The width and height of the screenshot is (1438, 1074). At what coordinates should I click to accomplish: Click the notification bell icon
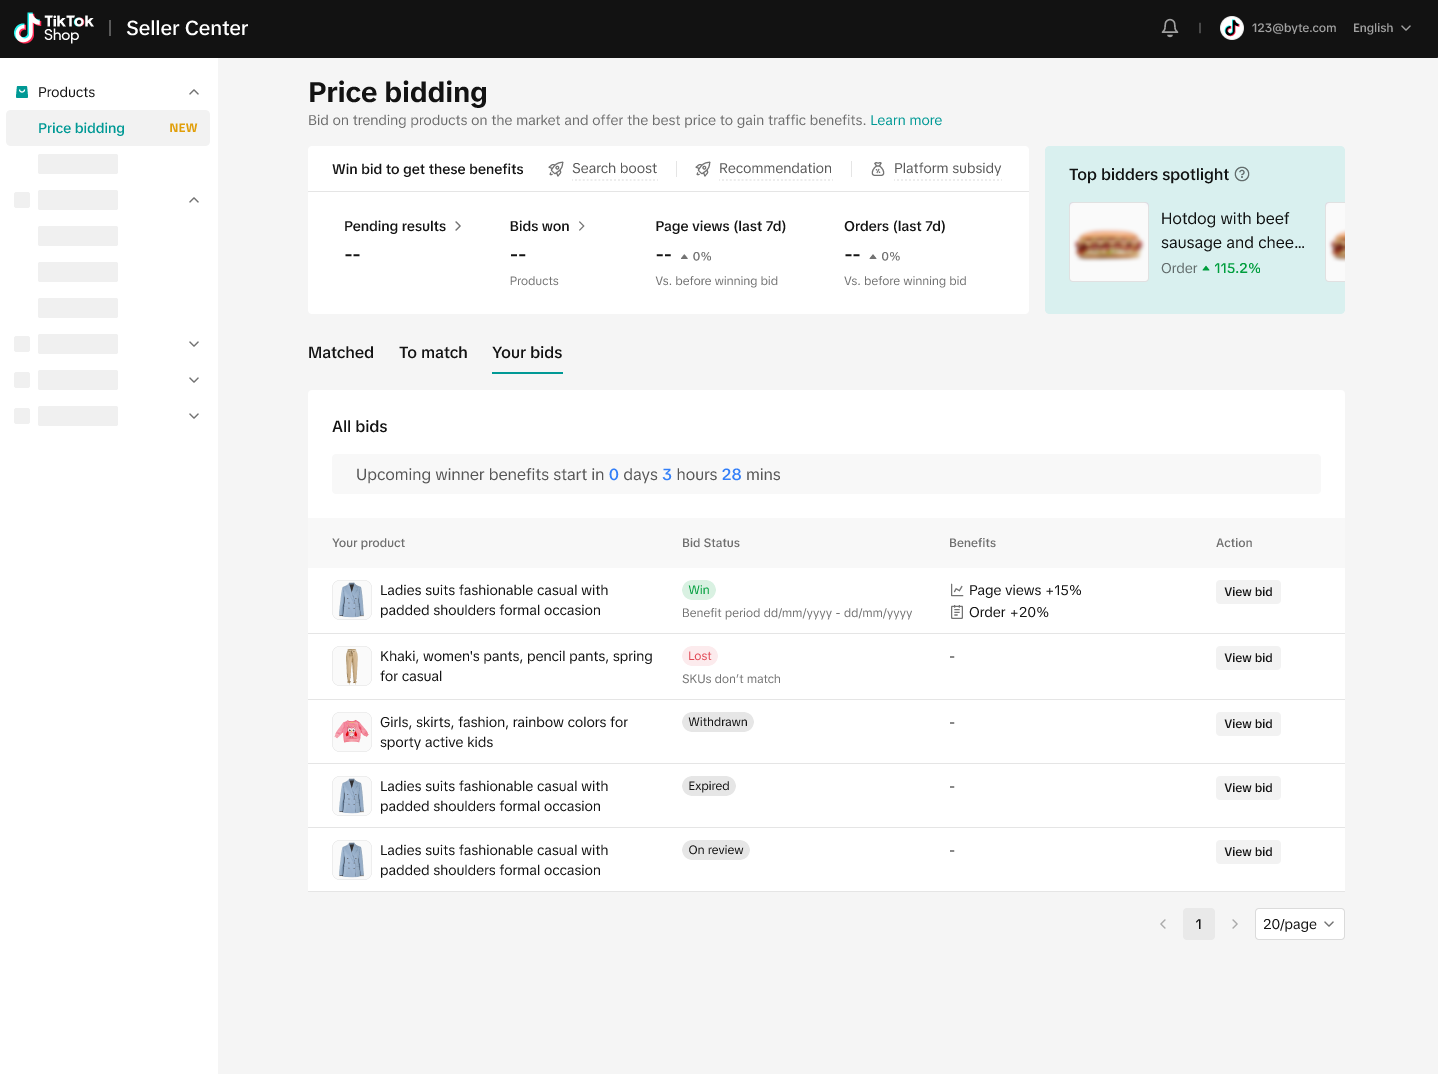tap(1169, 28)
